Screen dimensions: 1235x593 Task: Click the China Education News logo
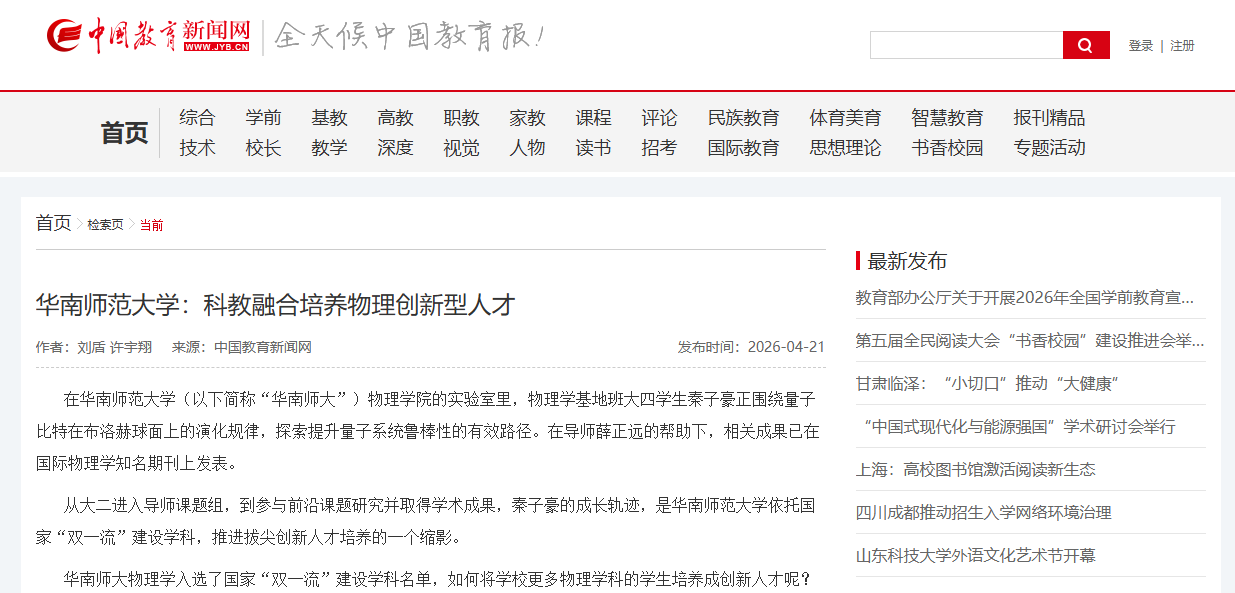point(148,36)
